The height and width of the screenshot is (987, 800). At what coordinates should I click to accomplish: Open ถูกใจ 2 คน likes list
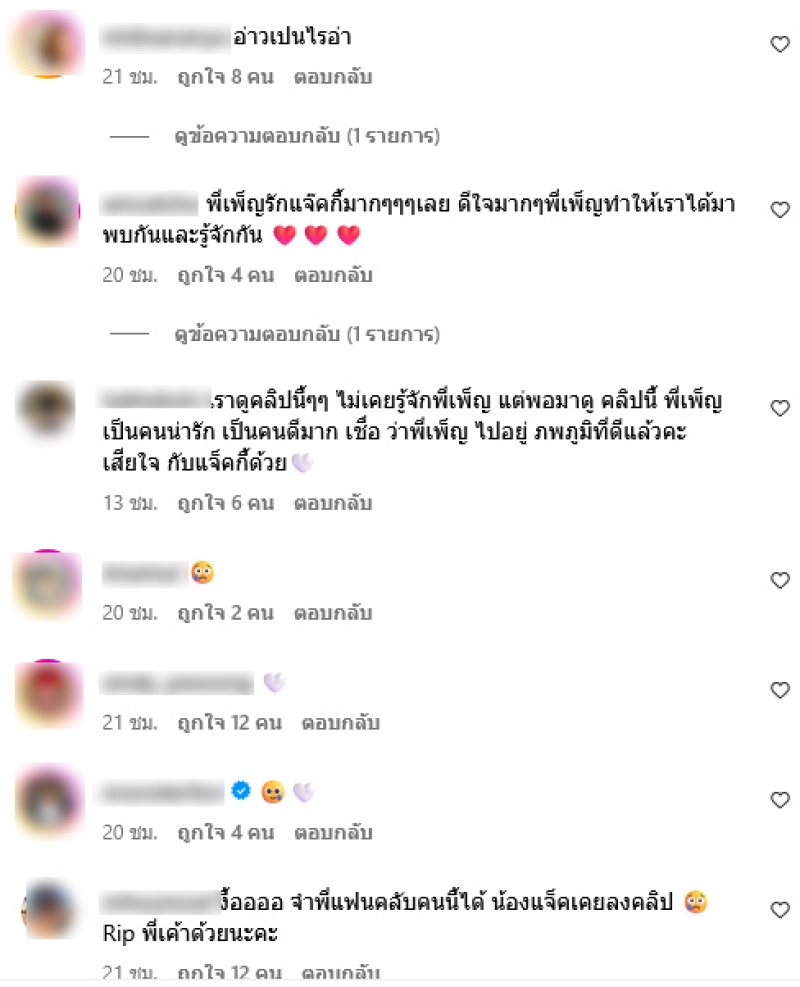(225, 612)
